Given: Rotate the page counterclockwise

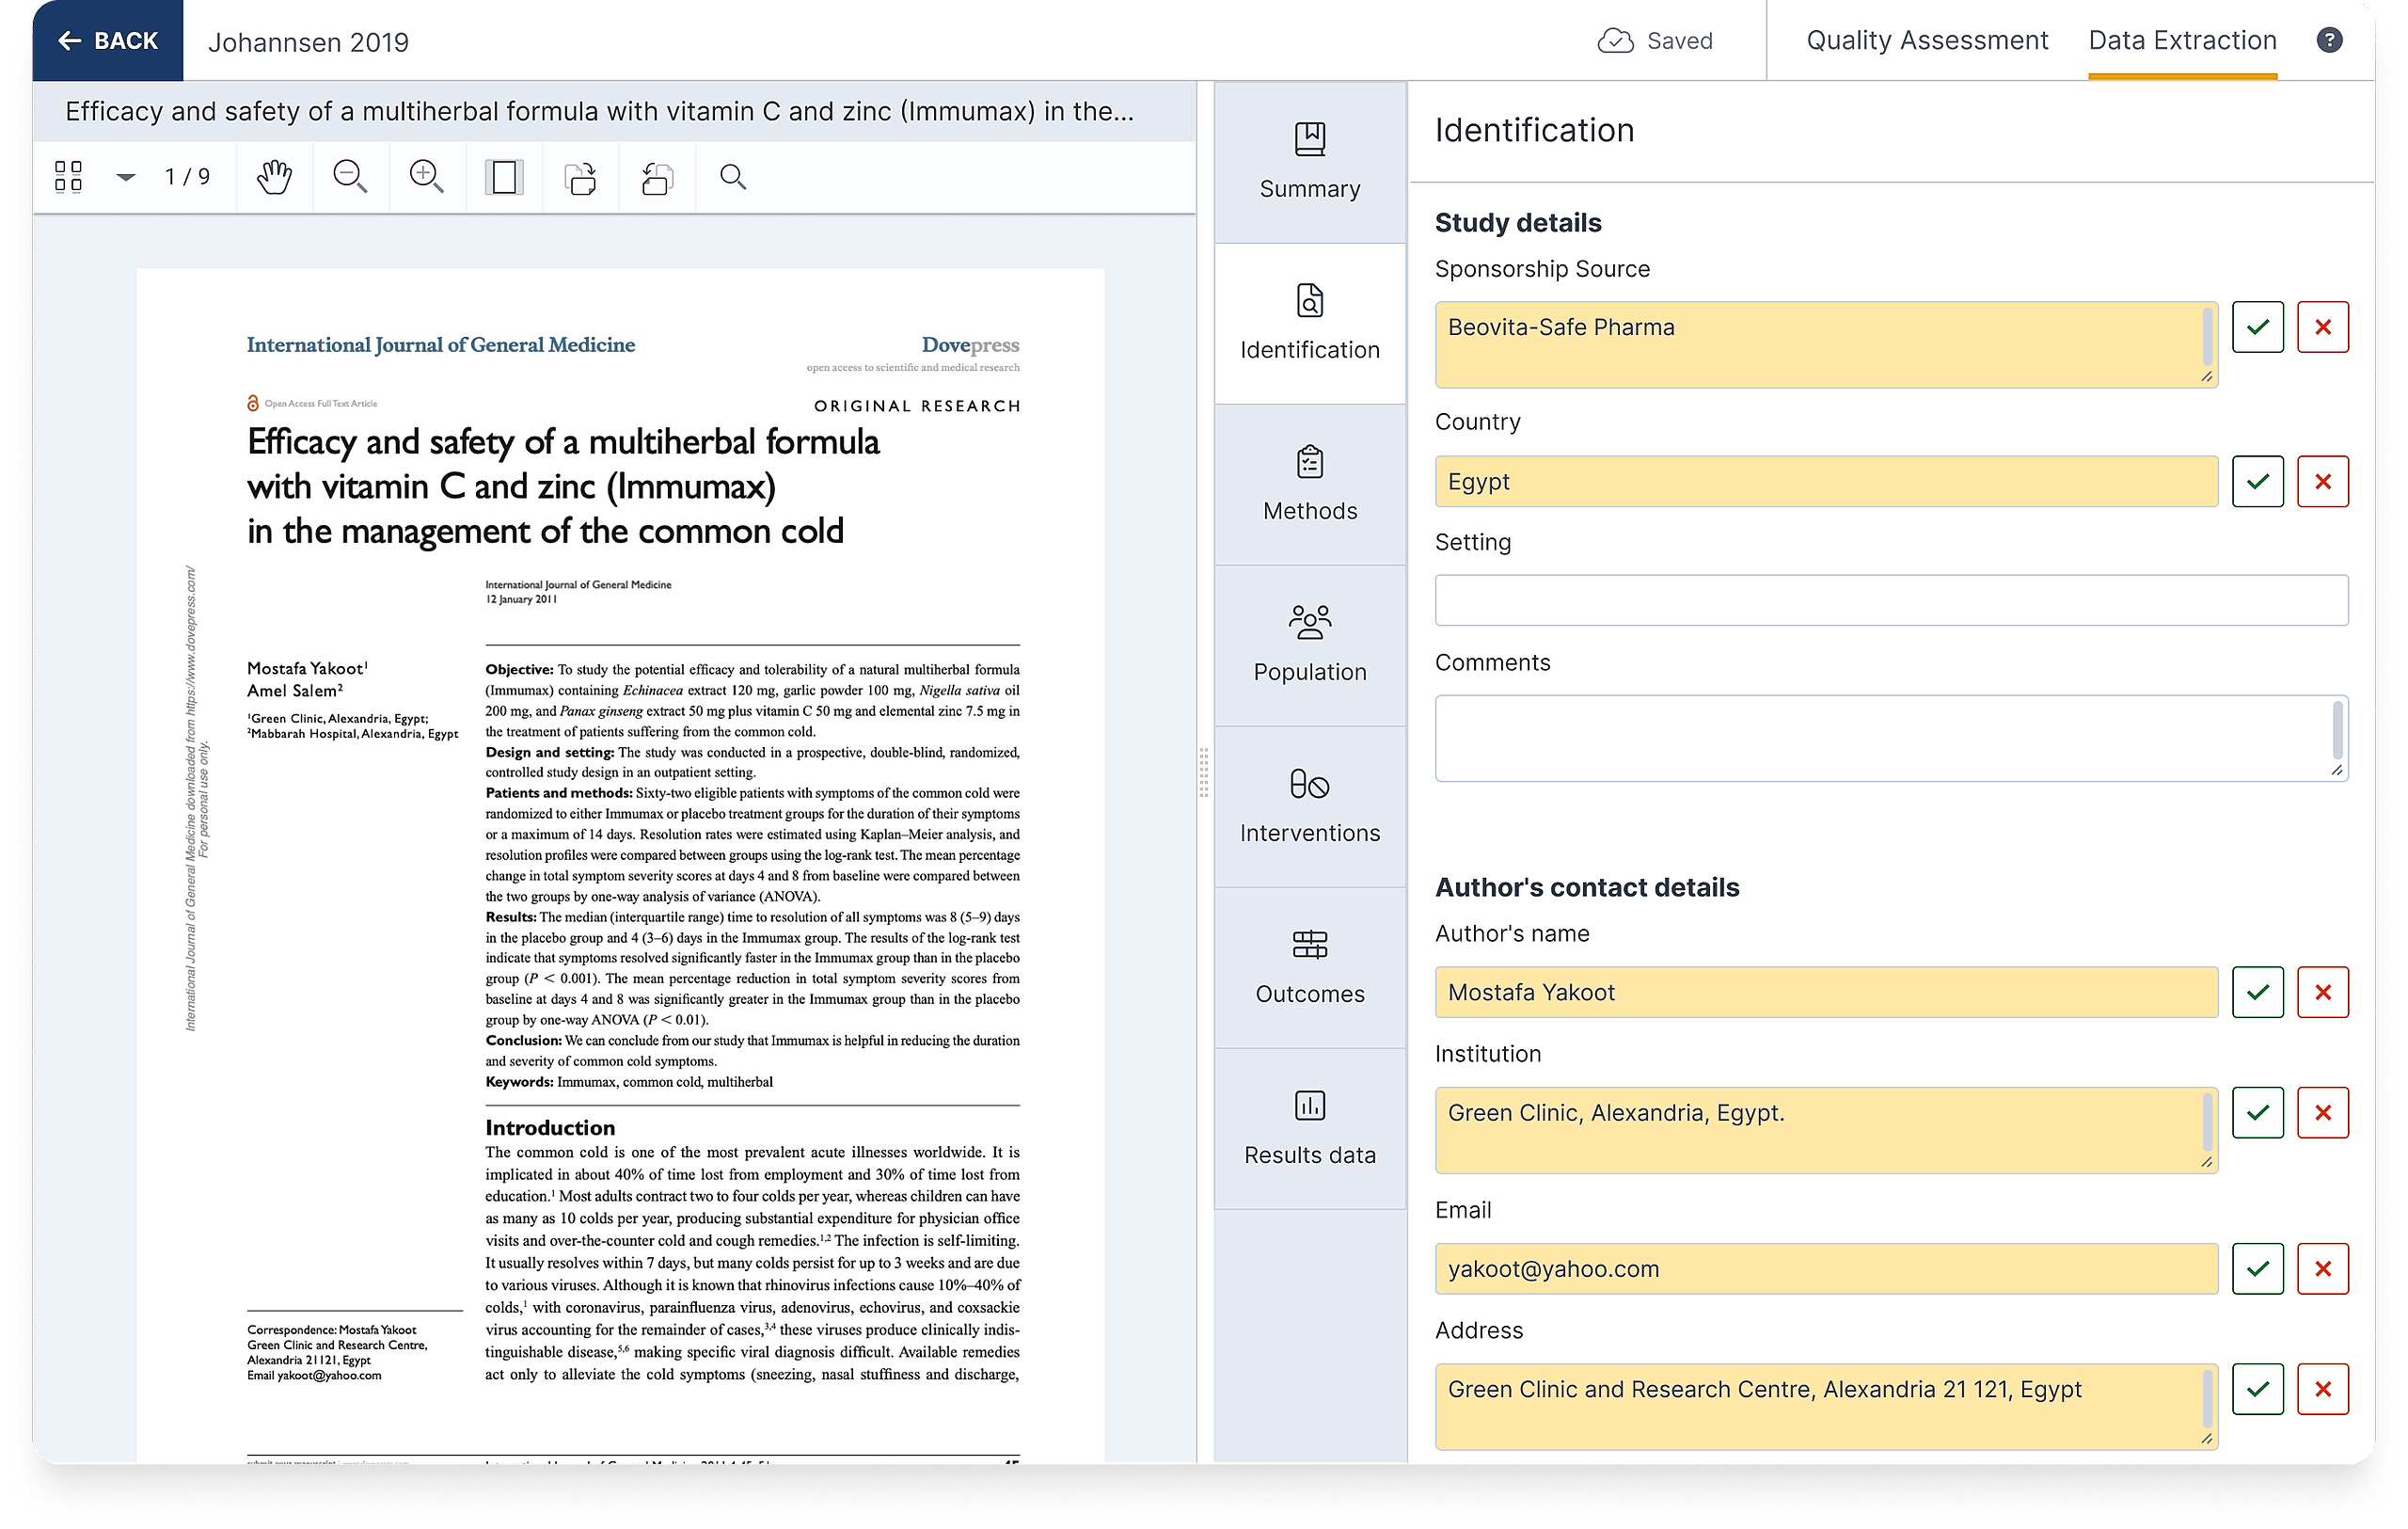Looking at the screenshot, I should click(657, 177).
